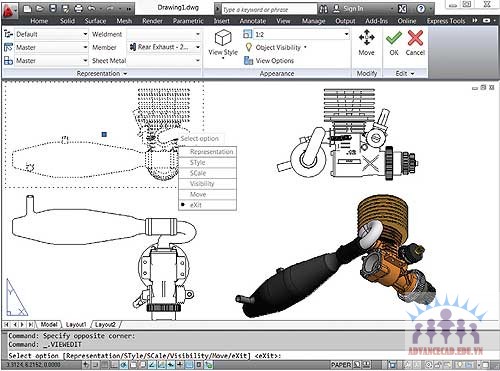Click the user icon beside Sign In

point(336,9)
